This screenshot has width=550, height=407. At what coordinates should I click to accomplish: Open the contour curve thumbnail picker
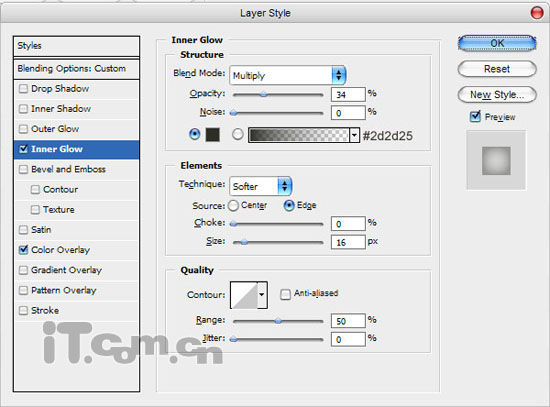point(244,295)
